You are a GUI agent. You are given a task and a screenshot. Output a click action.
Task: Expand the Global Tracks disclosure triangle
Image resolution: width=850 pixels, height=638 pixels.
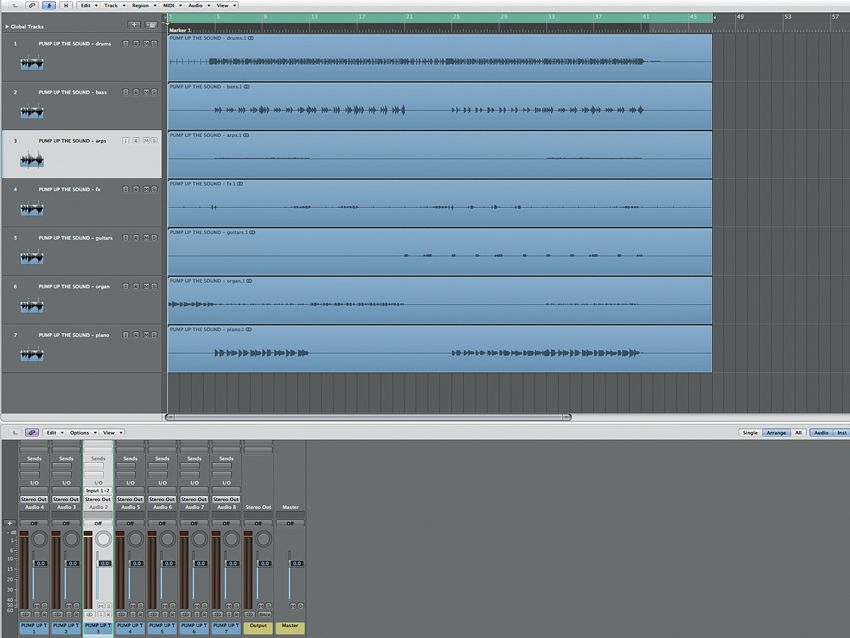tap(7, 26)
